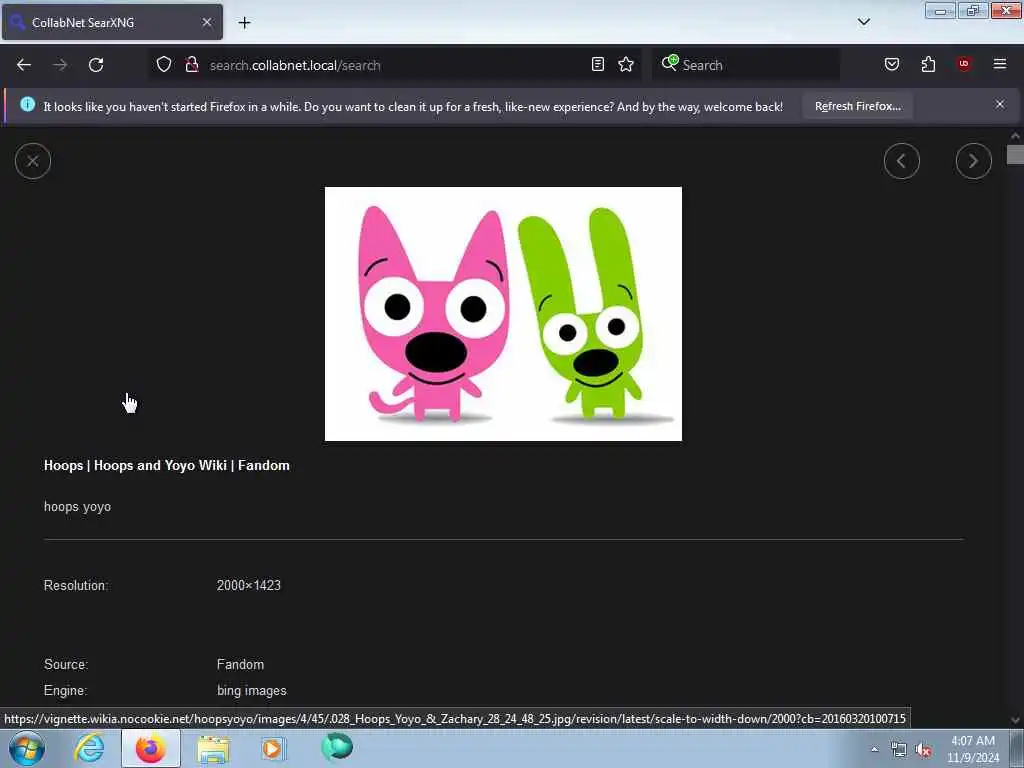Open the uBlock Origin extension

click(964, 65)
